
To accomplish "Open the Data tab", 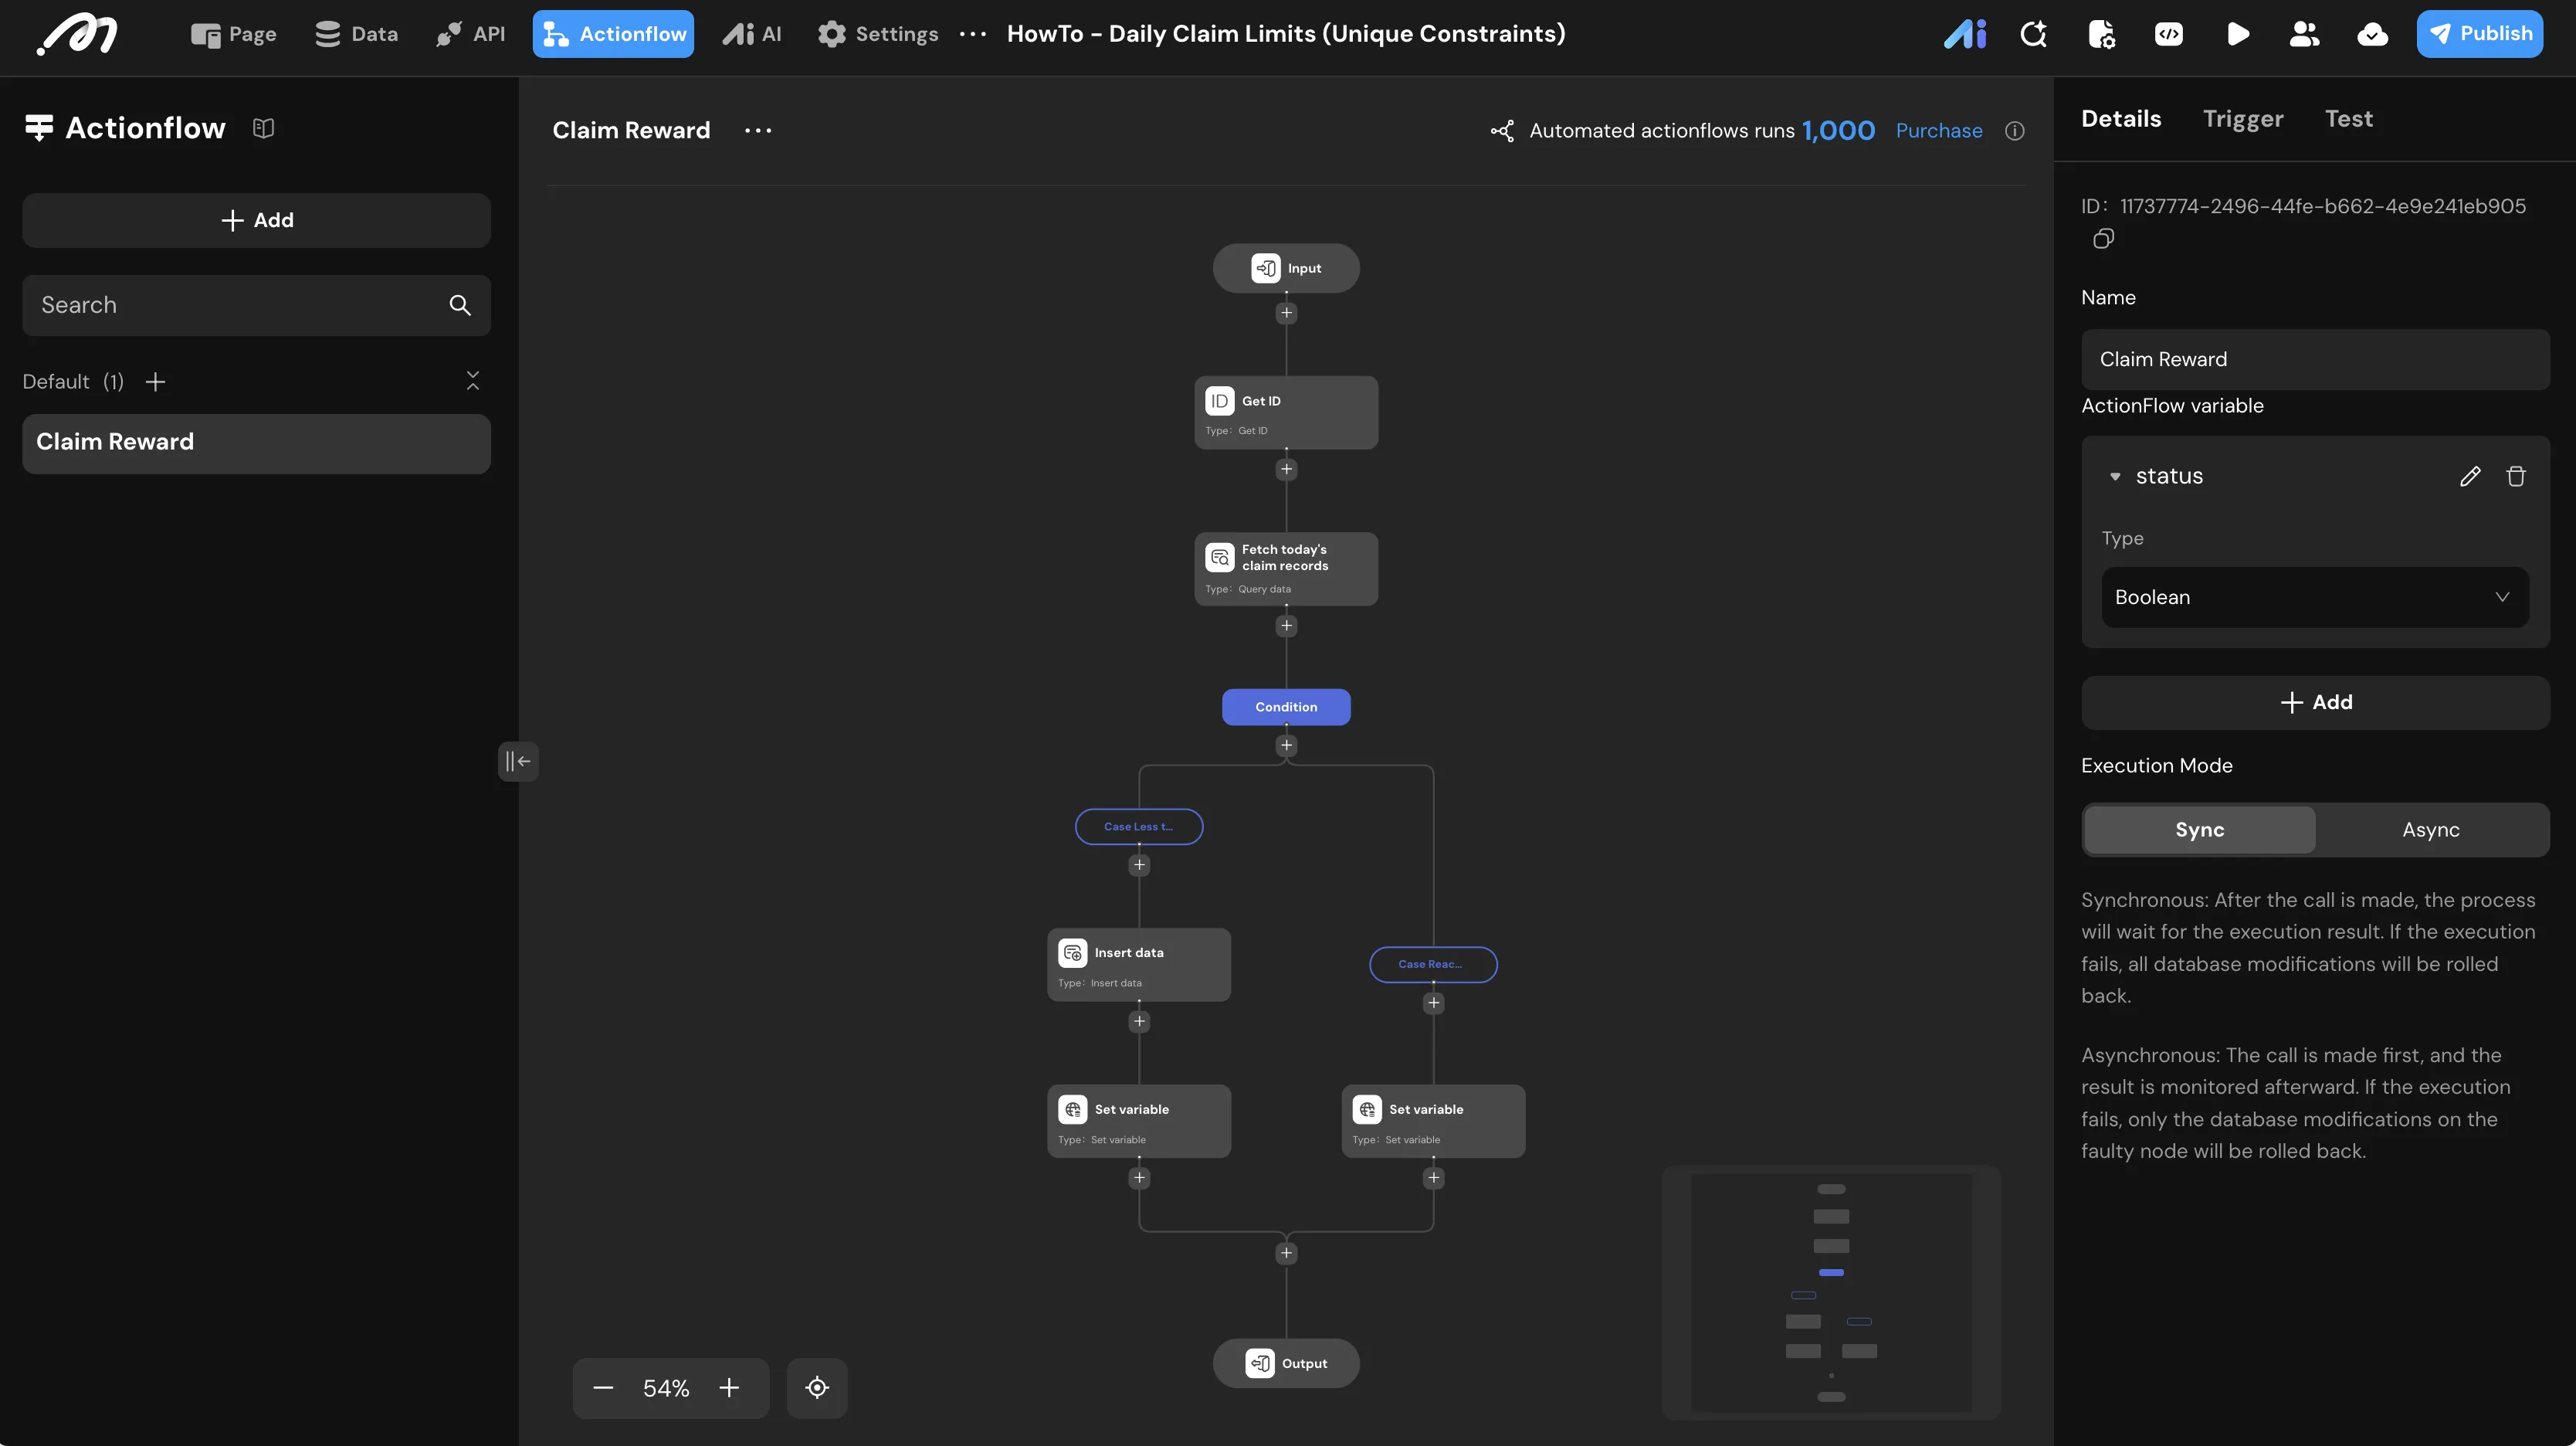I will tap(357, 34).
